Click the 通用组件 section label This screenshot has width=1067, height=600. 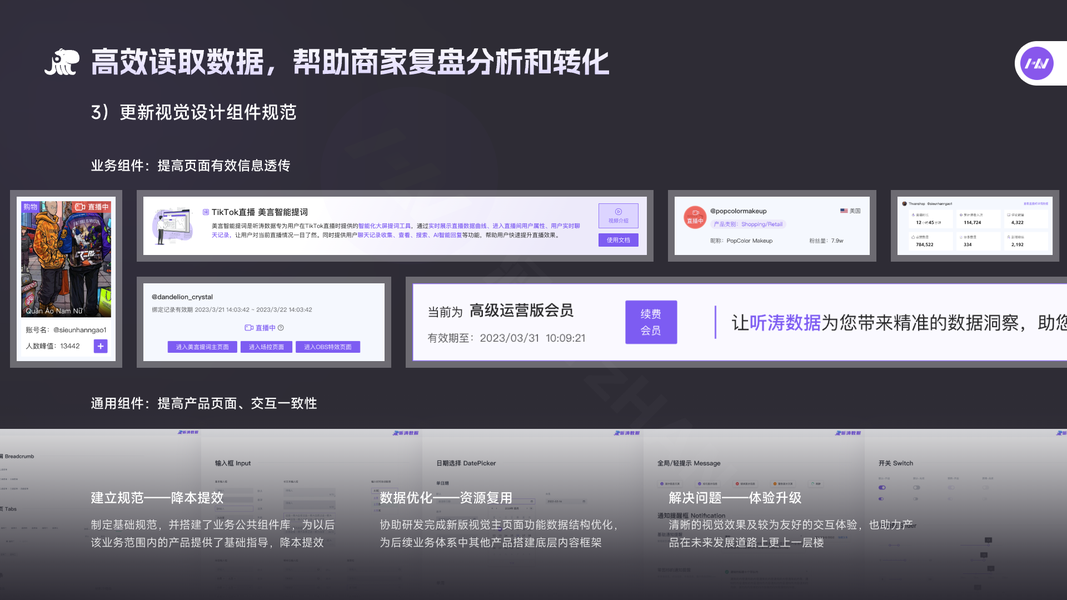click(204, 403)
